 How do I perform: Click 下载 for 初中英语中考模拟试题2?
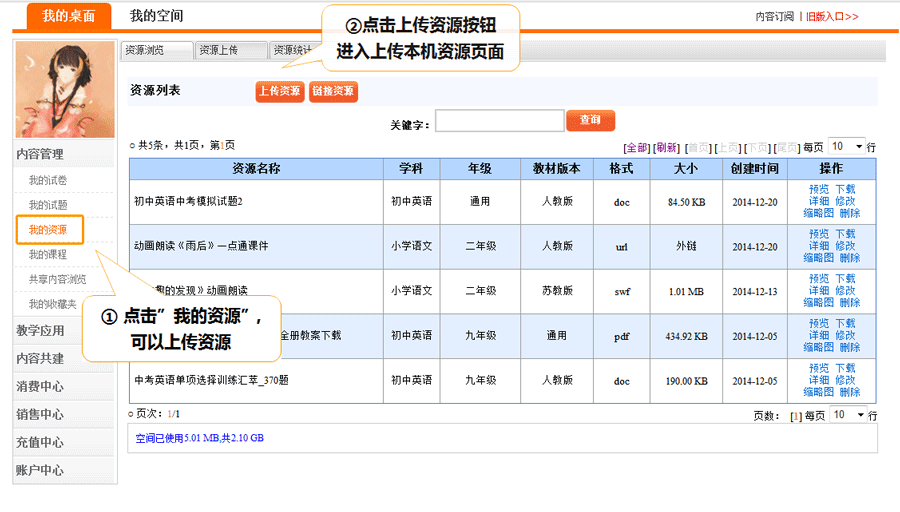(845, 189)
